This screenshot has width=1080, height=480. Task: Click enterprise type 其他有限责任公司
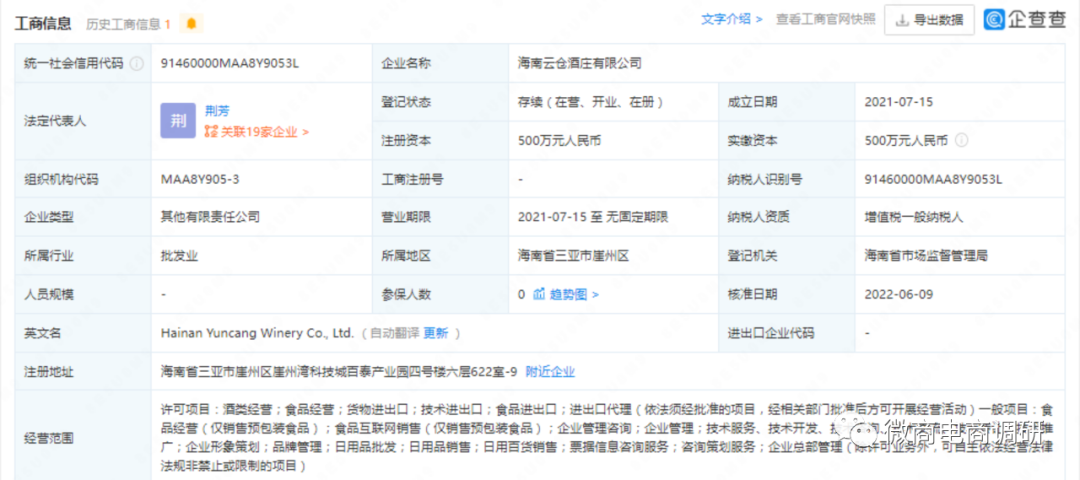pyautogui.click(x=210, y=218)
